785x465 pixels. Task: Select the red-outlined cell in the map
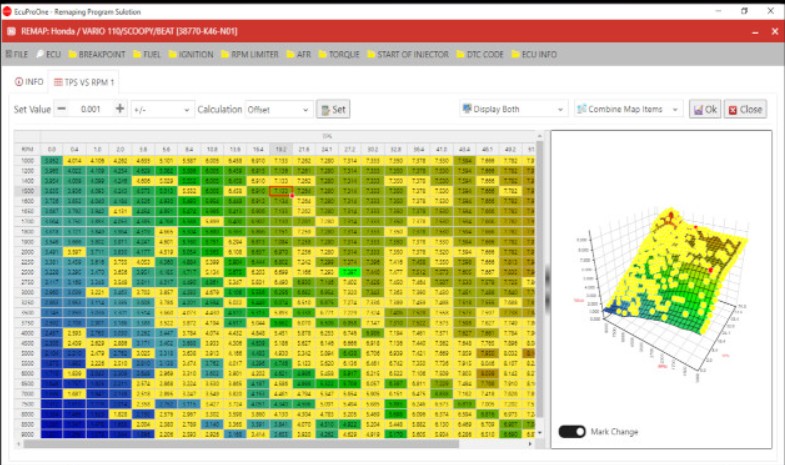pyautogui.click(x=281, y=191)
